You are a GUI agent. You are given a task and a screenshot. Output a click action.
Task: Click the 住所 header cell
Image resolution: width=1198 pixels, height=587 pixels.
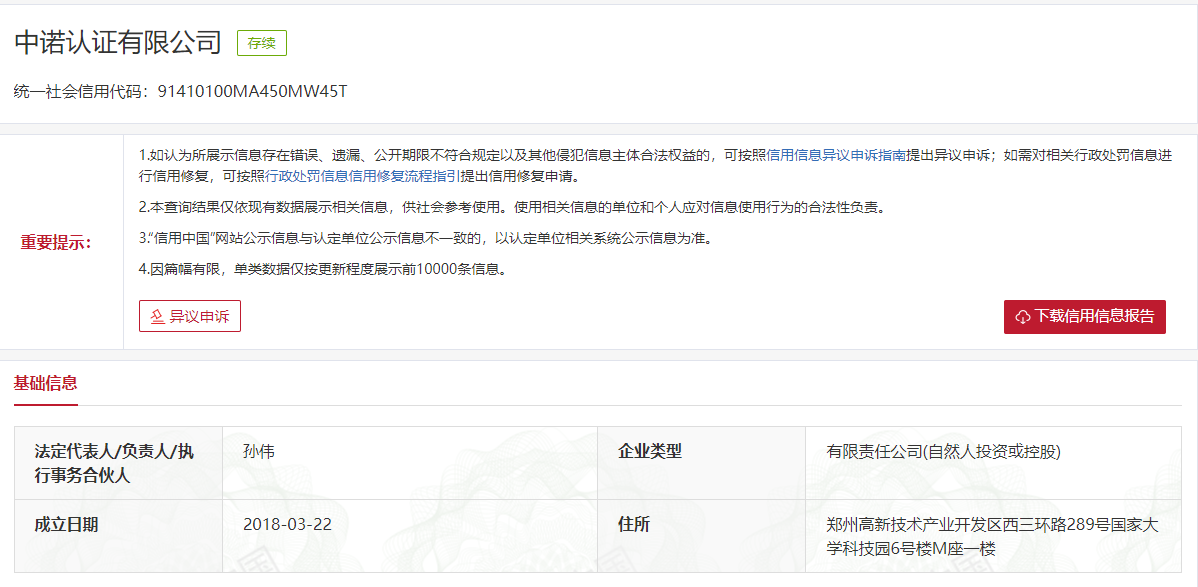634,525
